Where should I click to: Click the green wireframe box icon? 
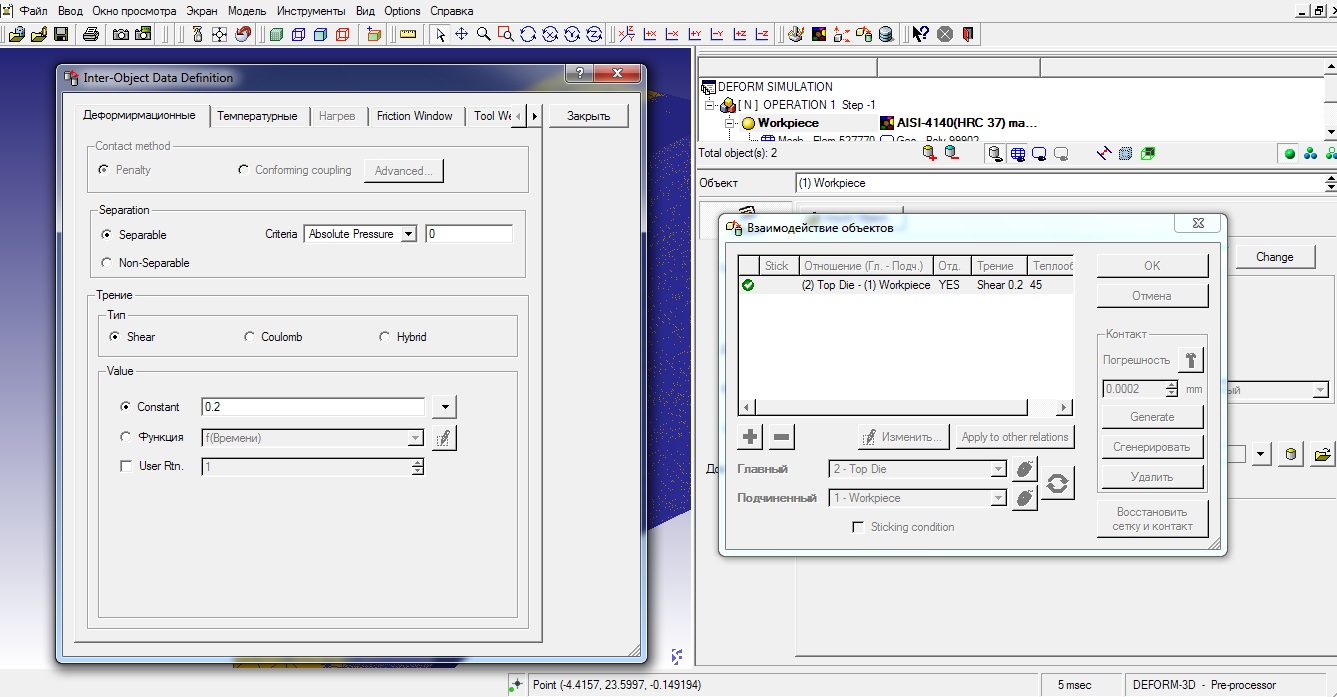point(1148,153)
